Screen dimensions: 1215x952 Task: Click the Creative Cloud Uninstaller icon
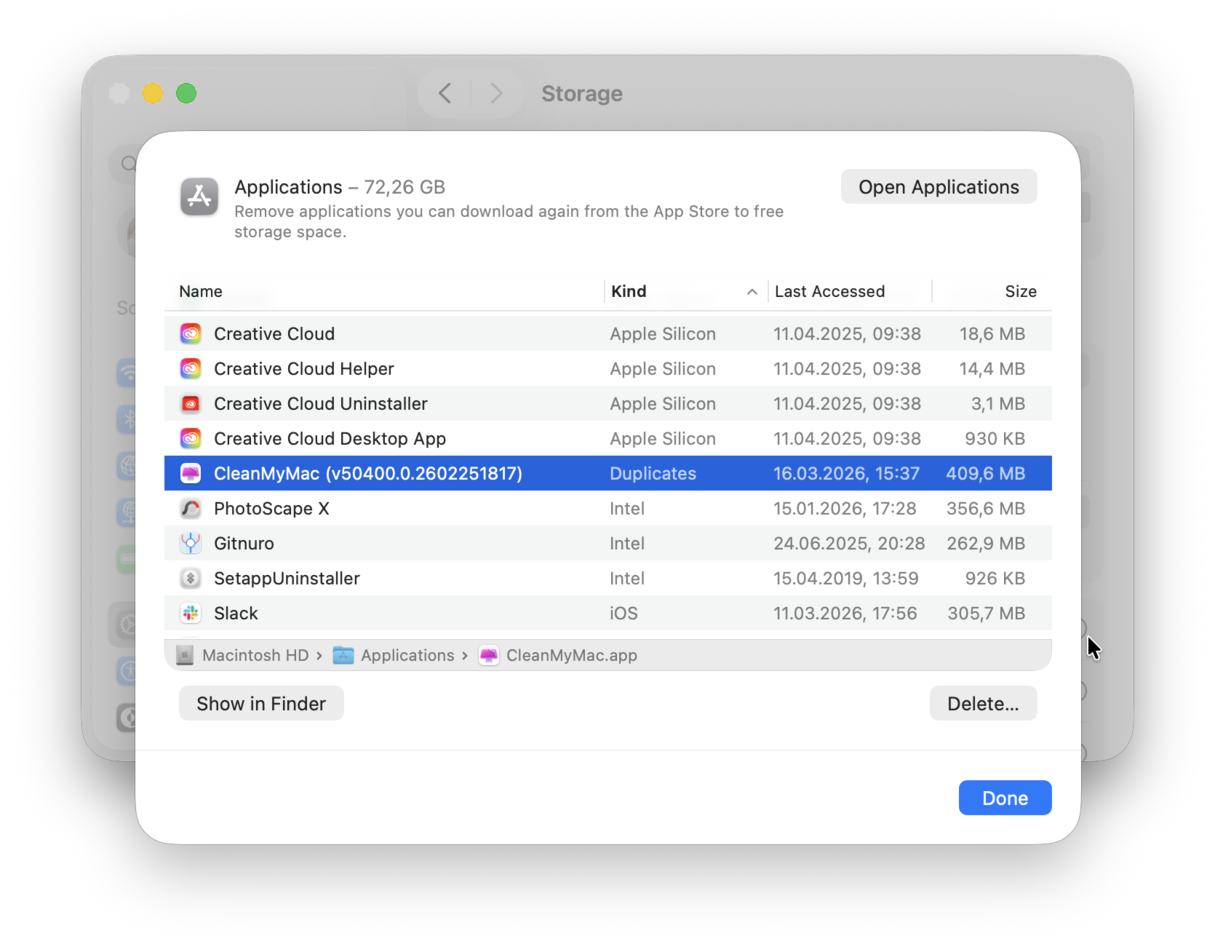click(191, 403)
